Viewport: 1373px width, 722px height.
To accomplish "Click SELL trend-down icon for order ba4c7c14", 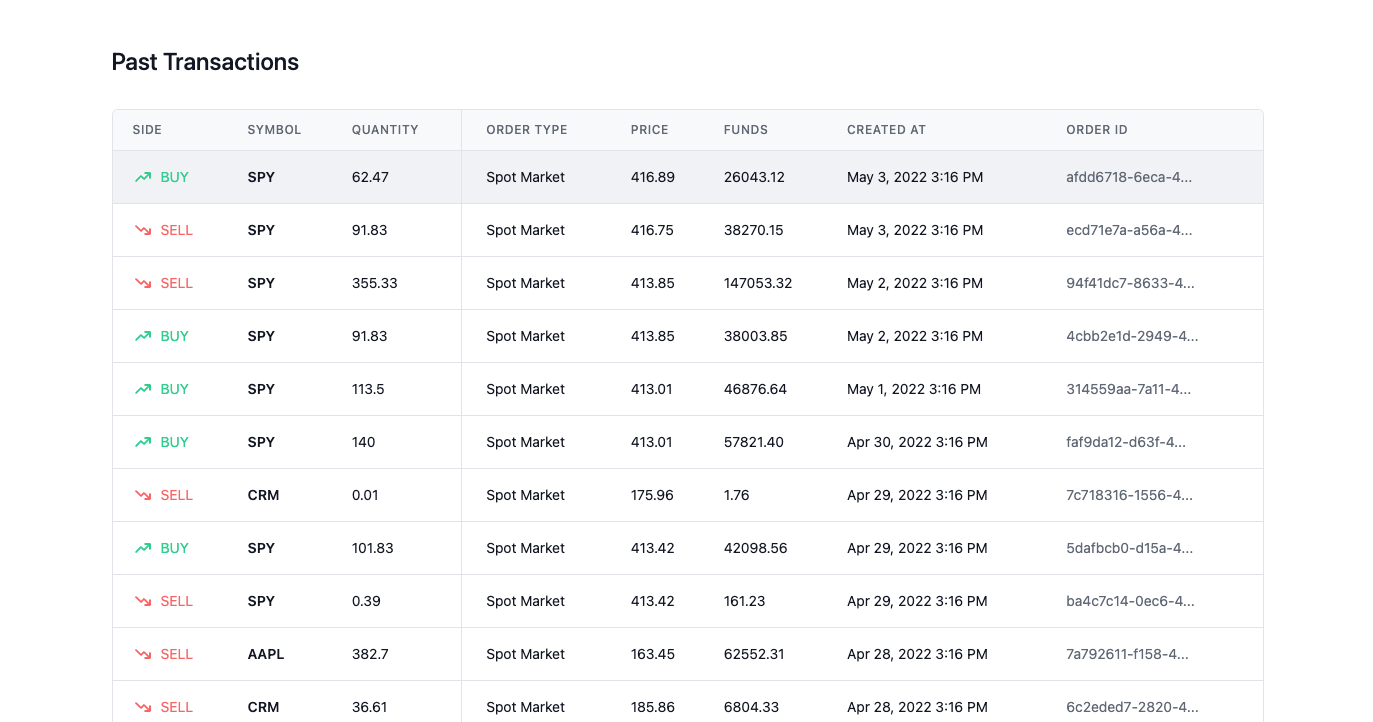I will point(143,601).
